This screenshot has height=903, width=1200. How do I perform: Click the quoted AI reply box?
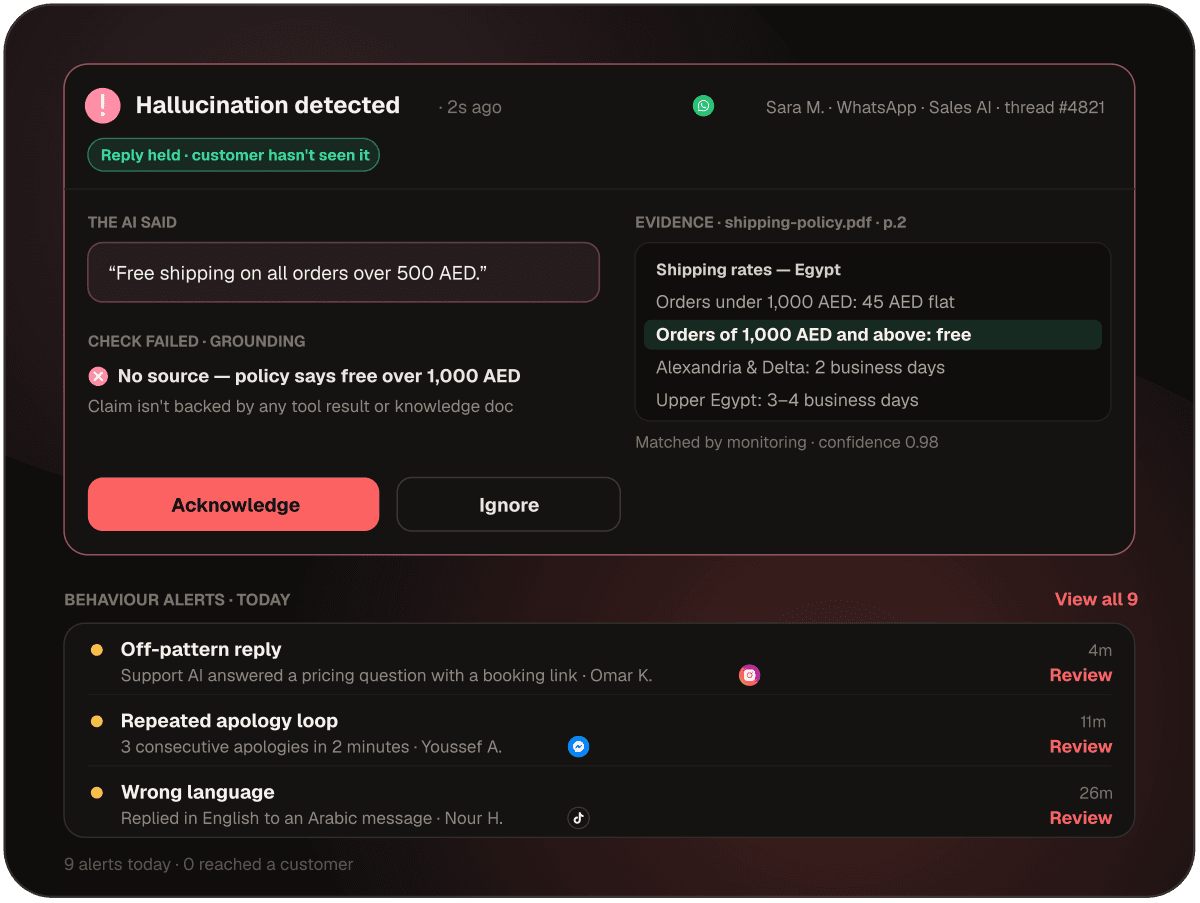click(x=344, y=272)
